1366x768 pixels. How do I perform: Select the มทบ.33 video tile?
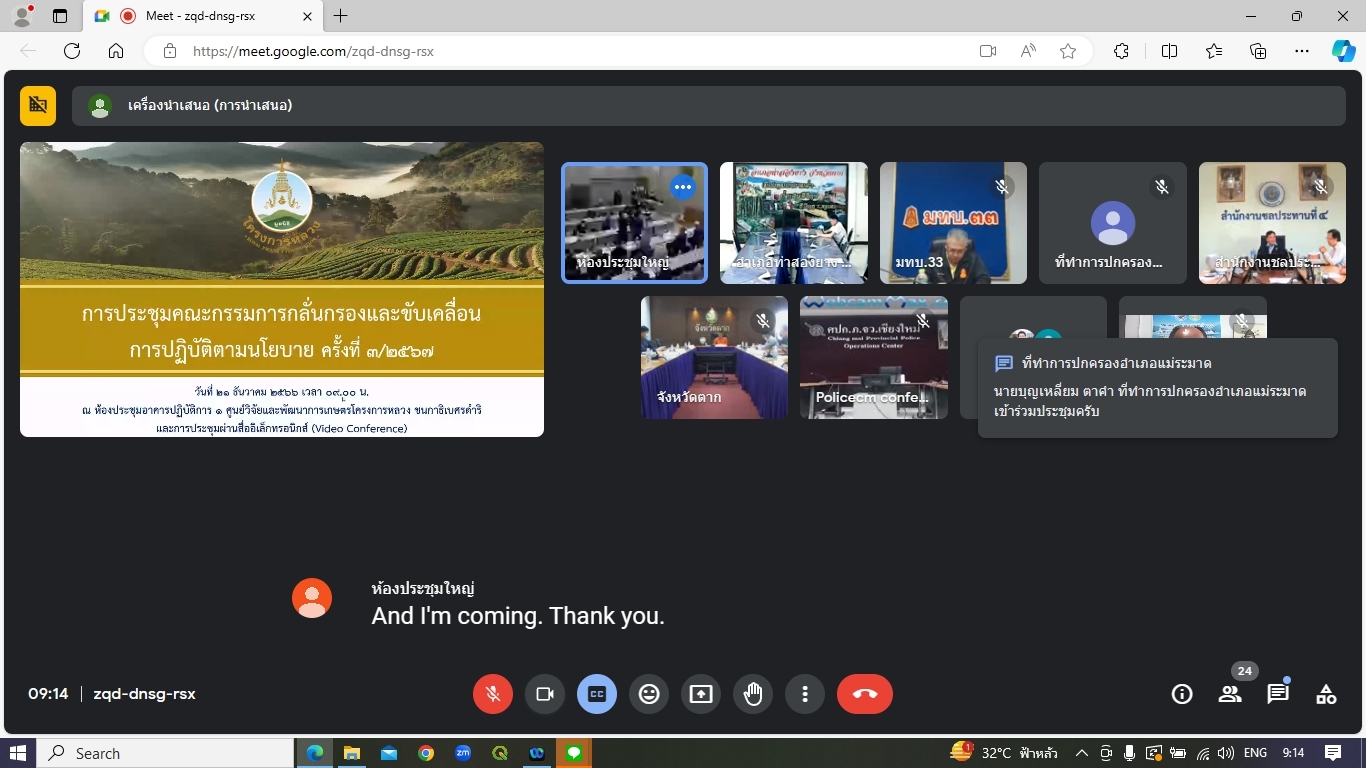point(953,223)
